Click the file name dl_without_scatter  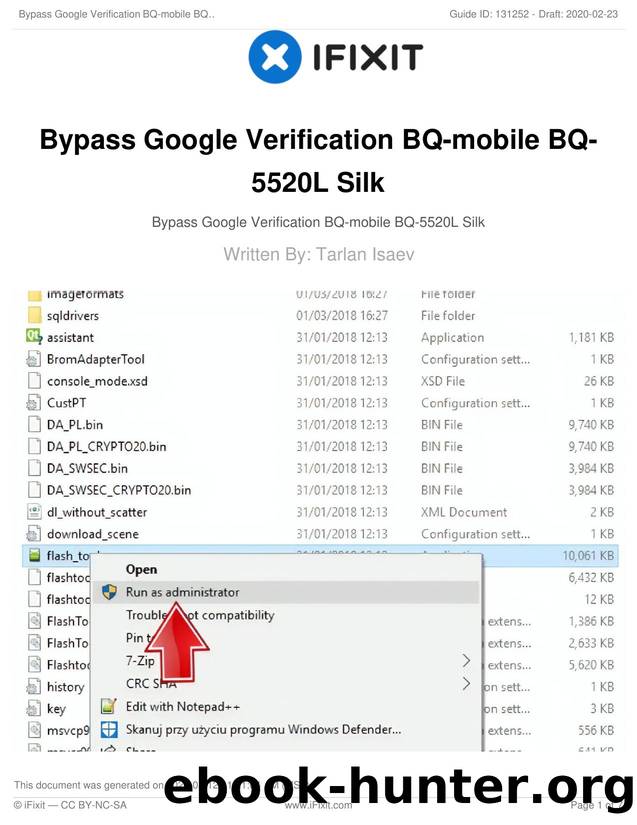pos(97,512)
